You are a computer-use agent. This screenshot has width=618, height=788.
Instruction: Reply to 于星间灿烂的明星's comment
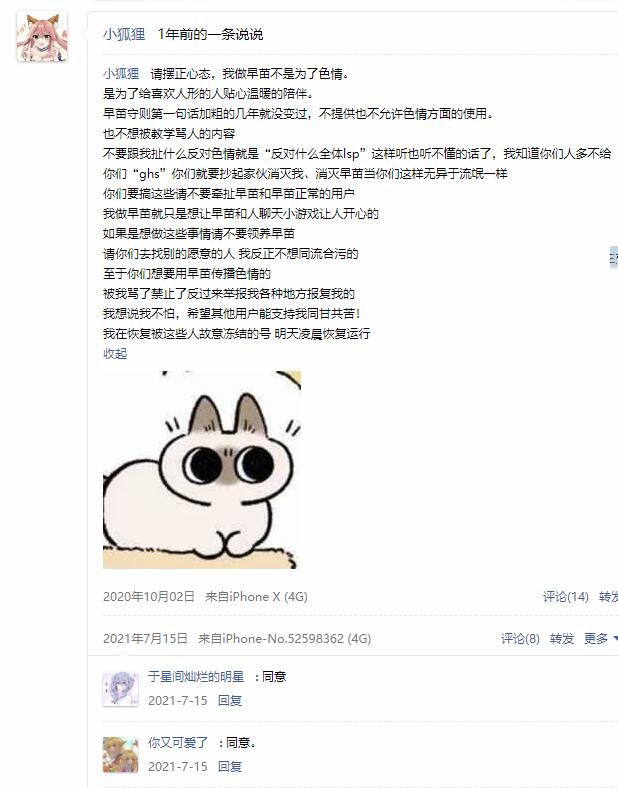[230, 701]
